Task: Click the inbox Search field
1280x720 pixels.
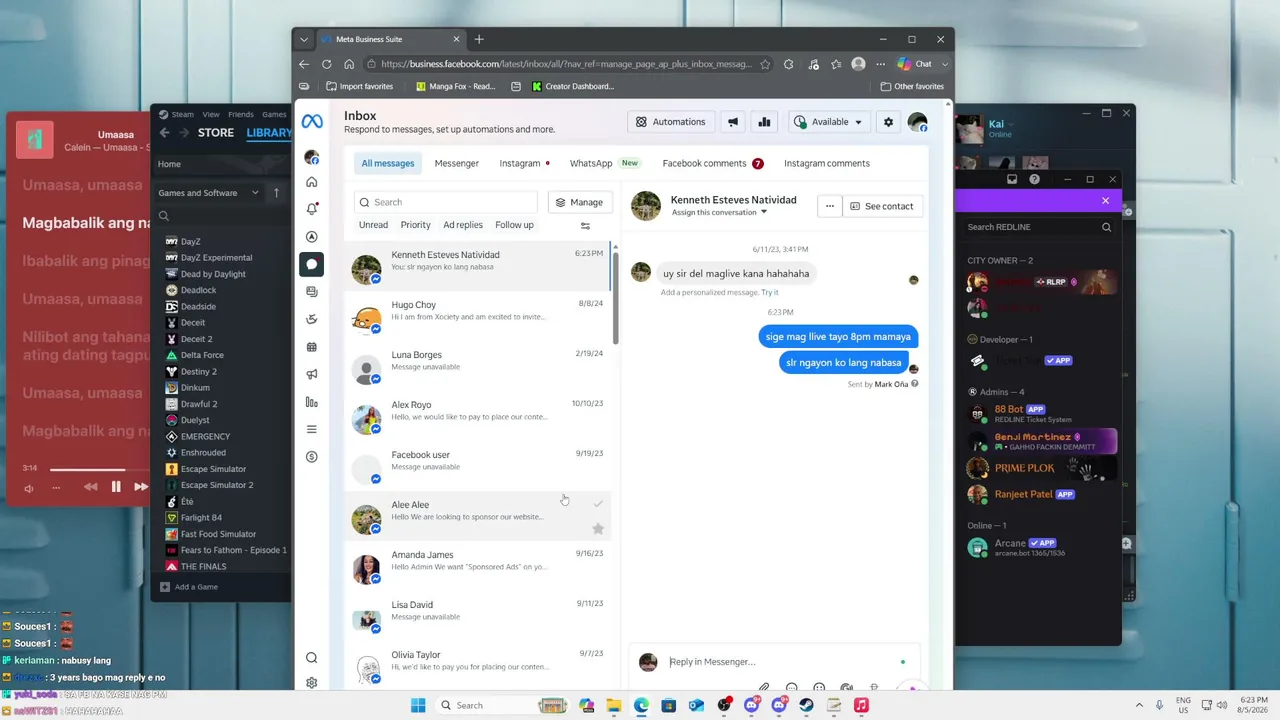Action: pyautogui.click(x=446, y=202)
